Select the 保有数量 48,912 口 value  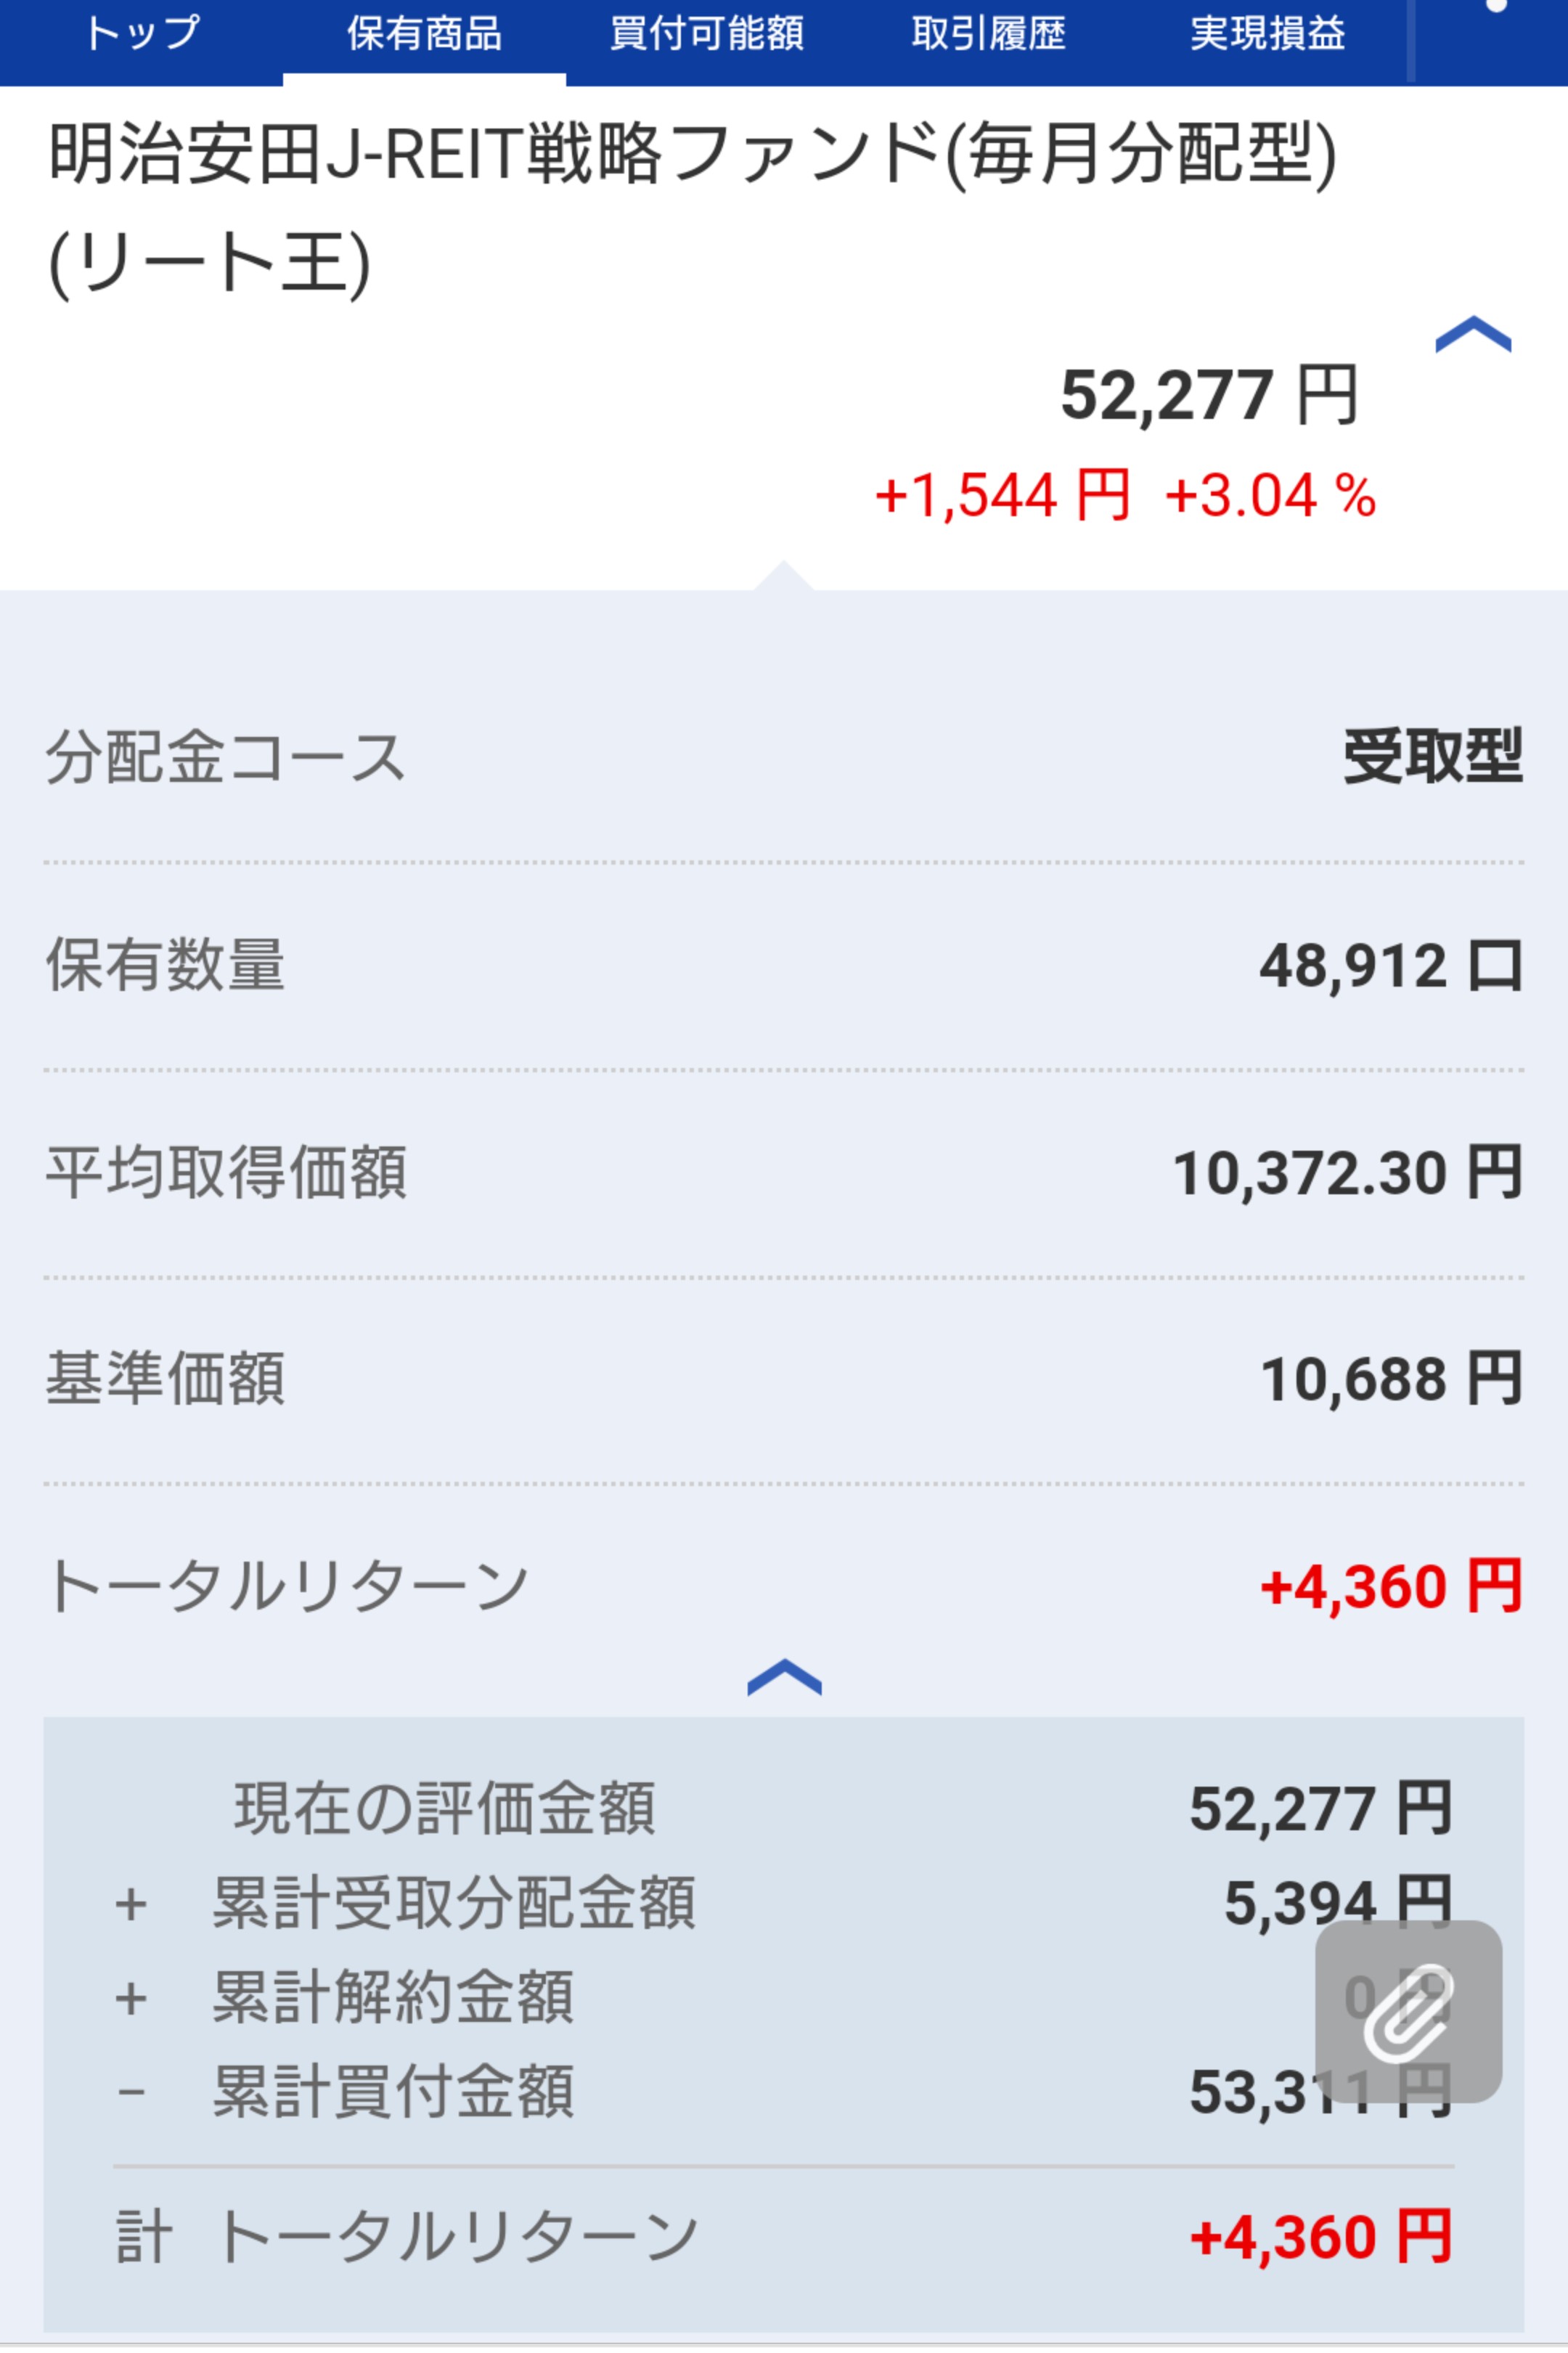tap(1390, 966)
